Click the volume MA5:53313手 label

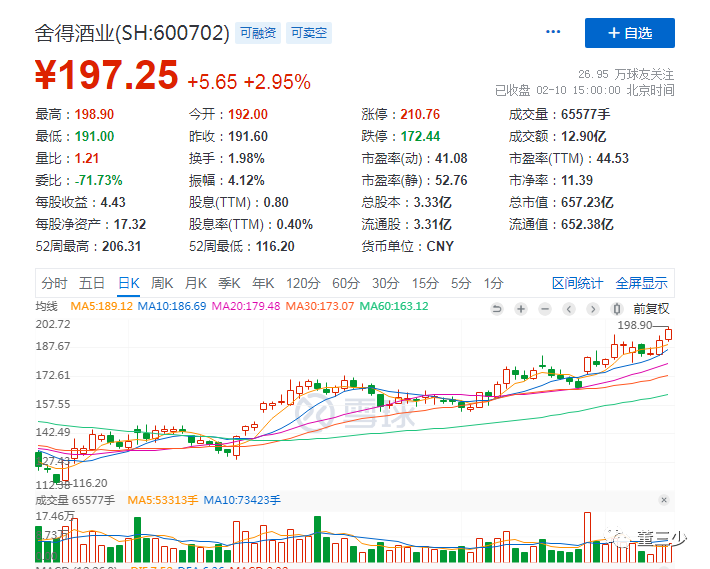(x=163, y=500)
